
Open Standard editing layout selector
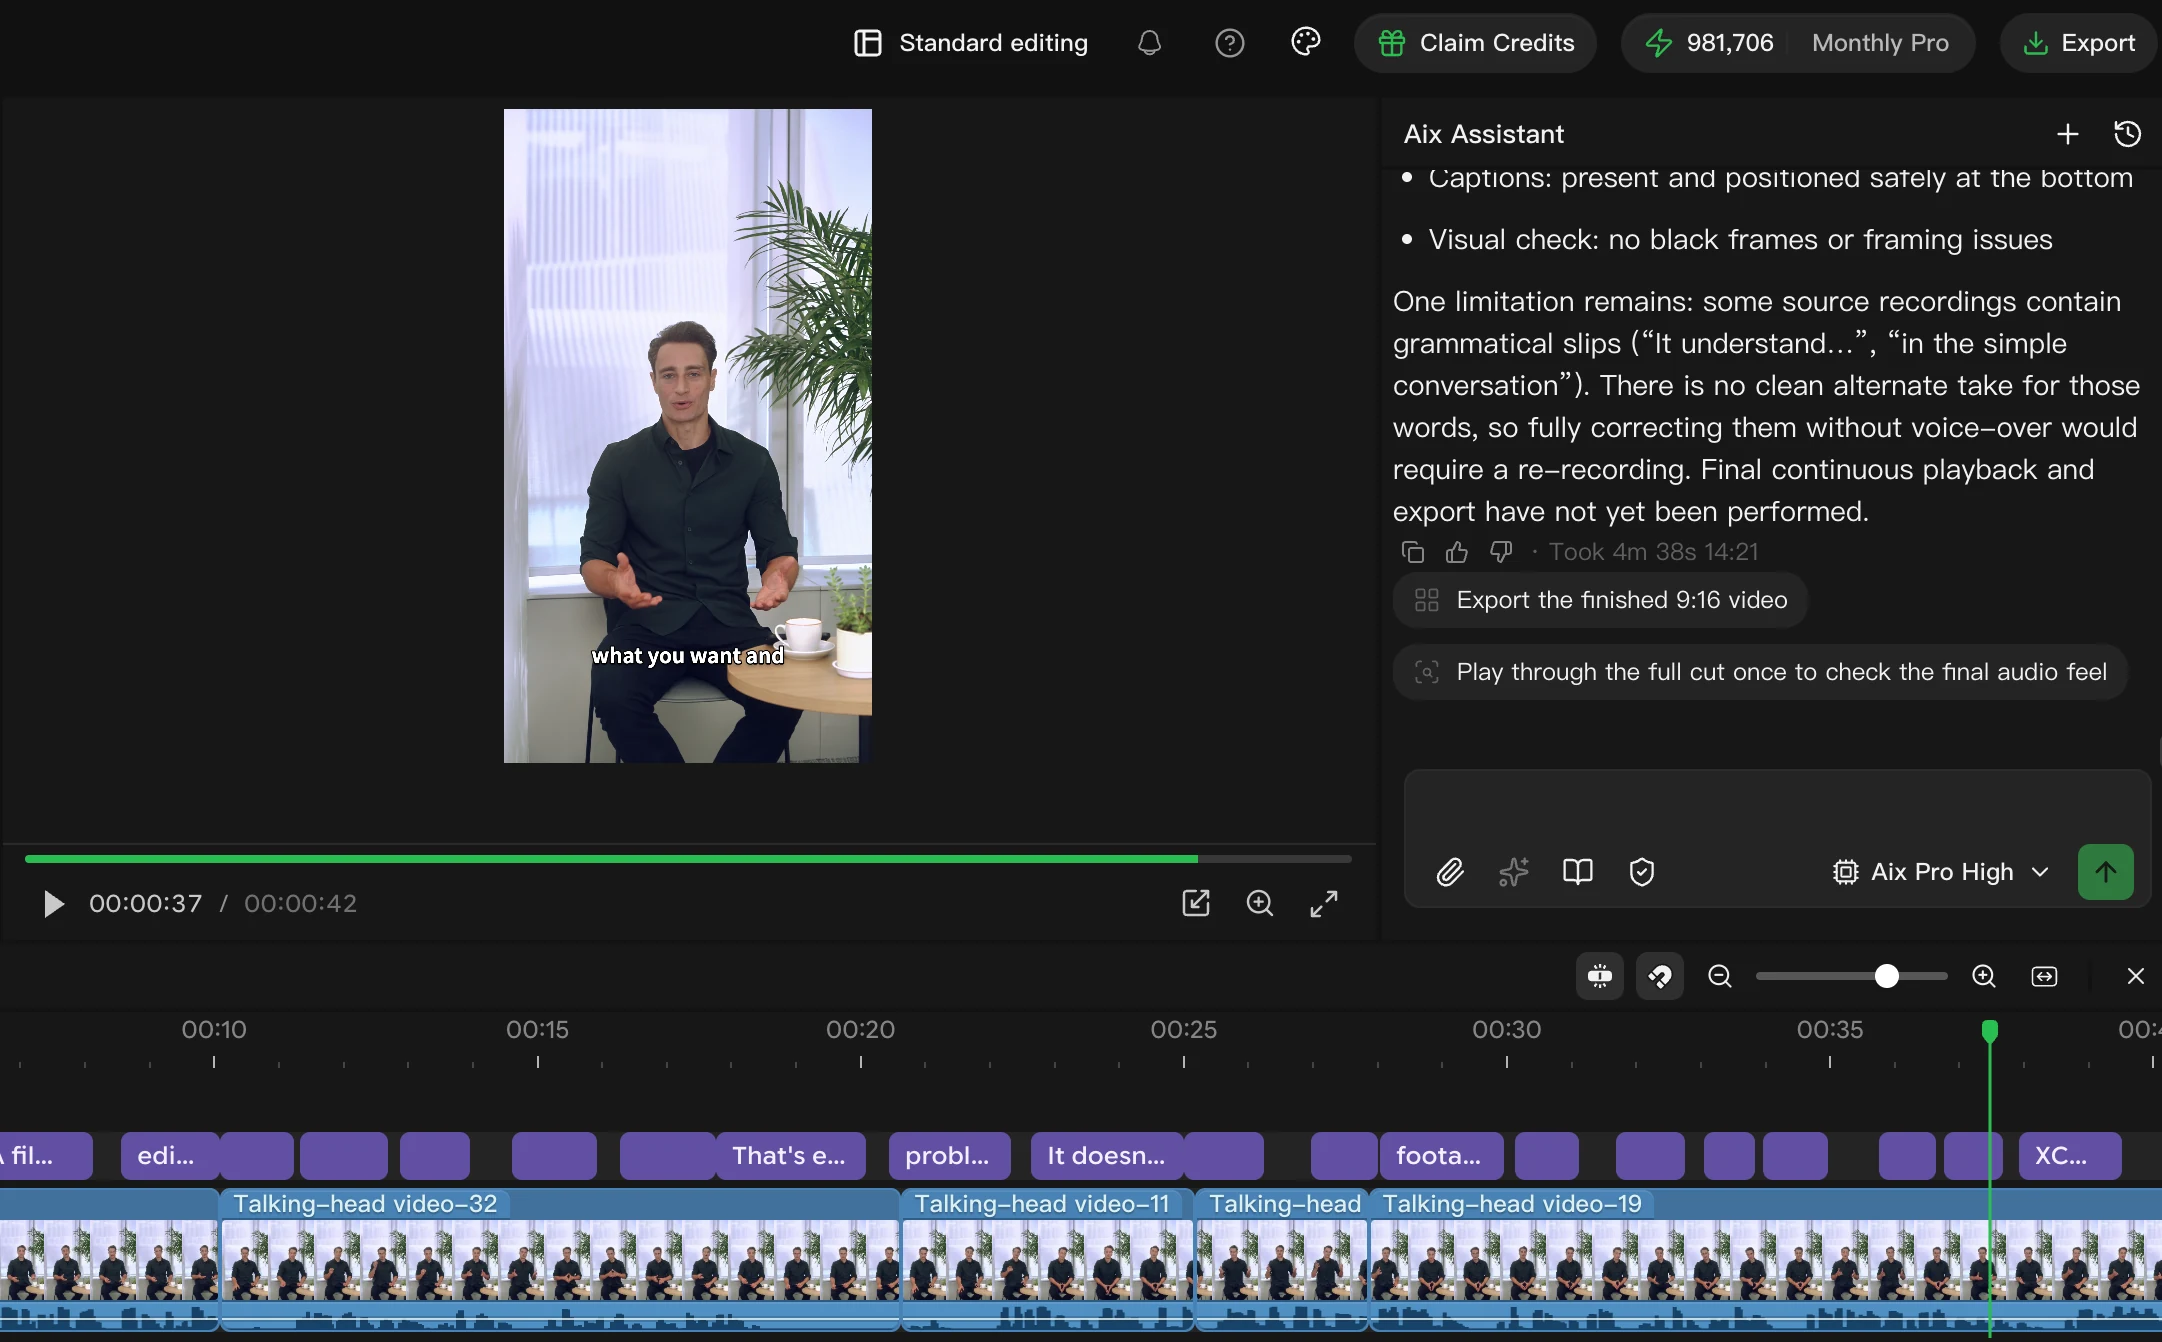click(x=970, y=43)
